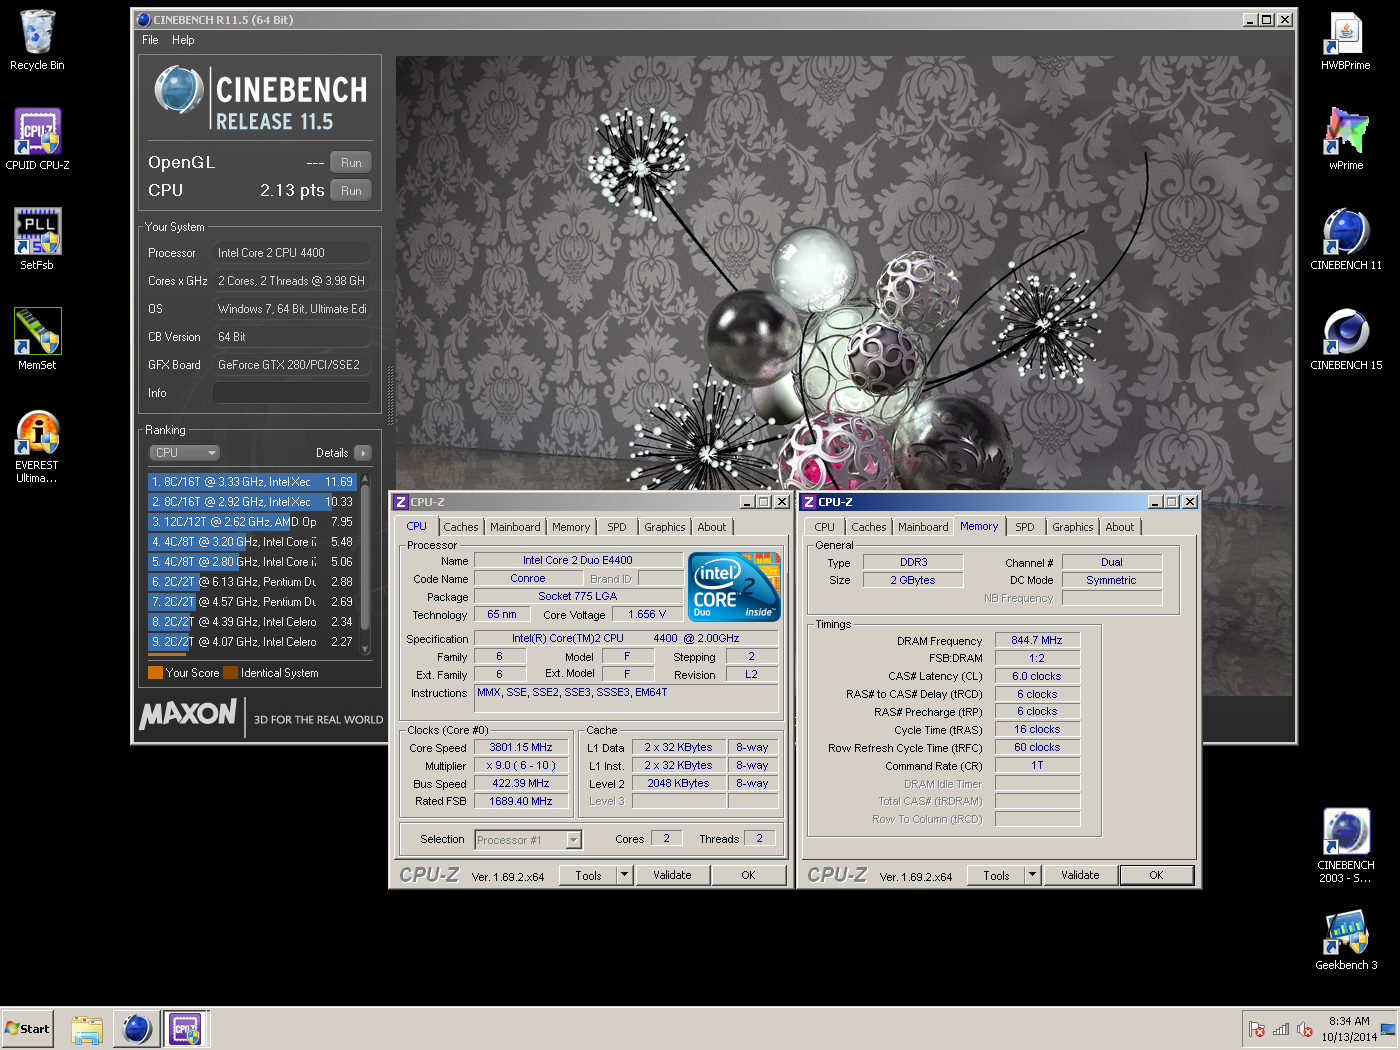Open CINEBENCH 11 desktop shortcut

coord(1346,239)
